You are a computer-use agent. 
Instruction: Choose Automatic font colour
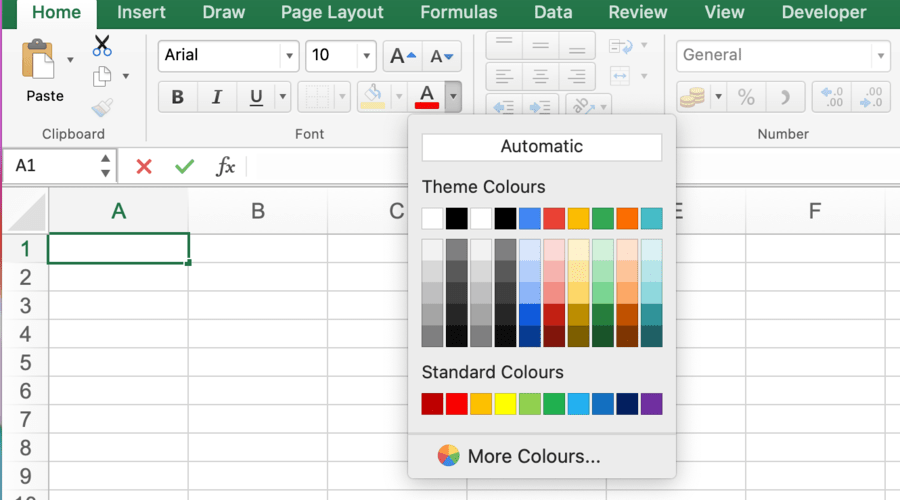click(541, 147)
